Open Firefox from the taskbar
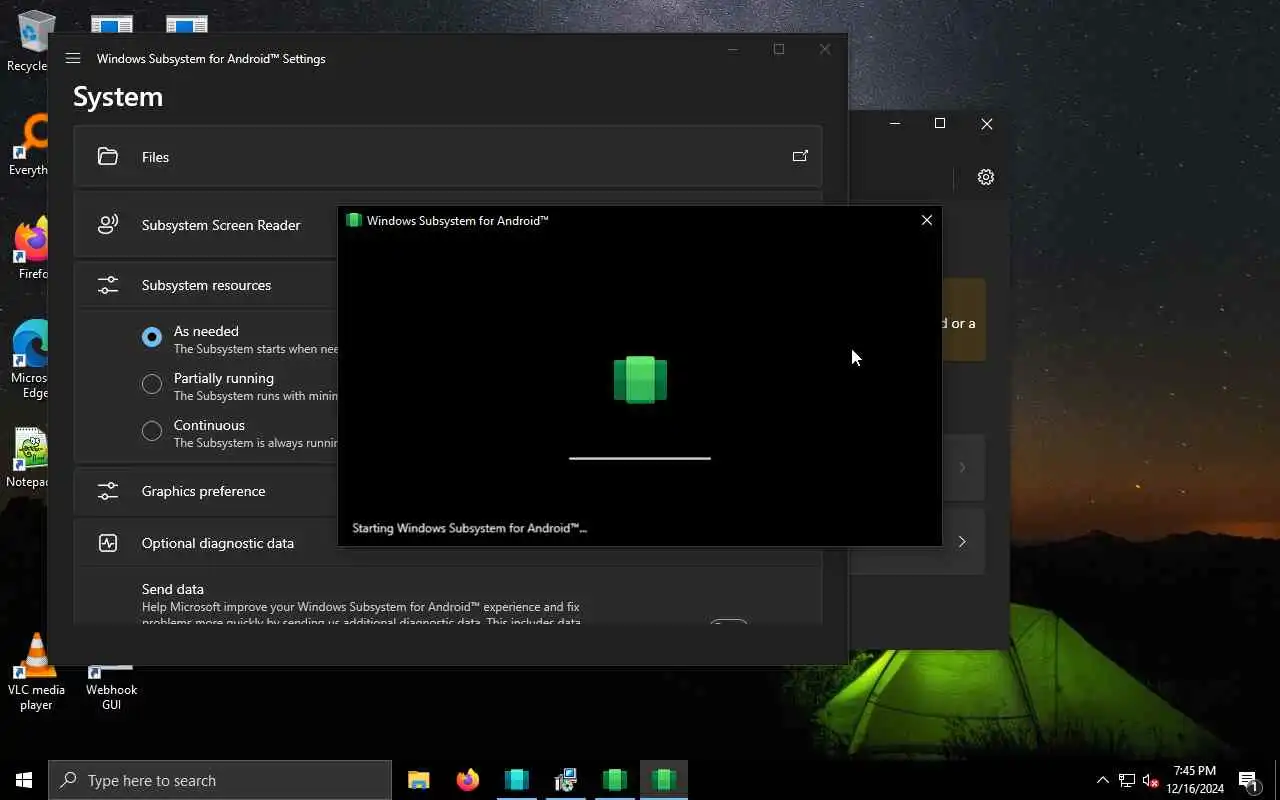 pyautogui.click(x=468, y=780)
